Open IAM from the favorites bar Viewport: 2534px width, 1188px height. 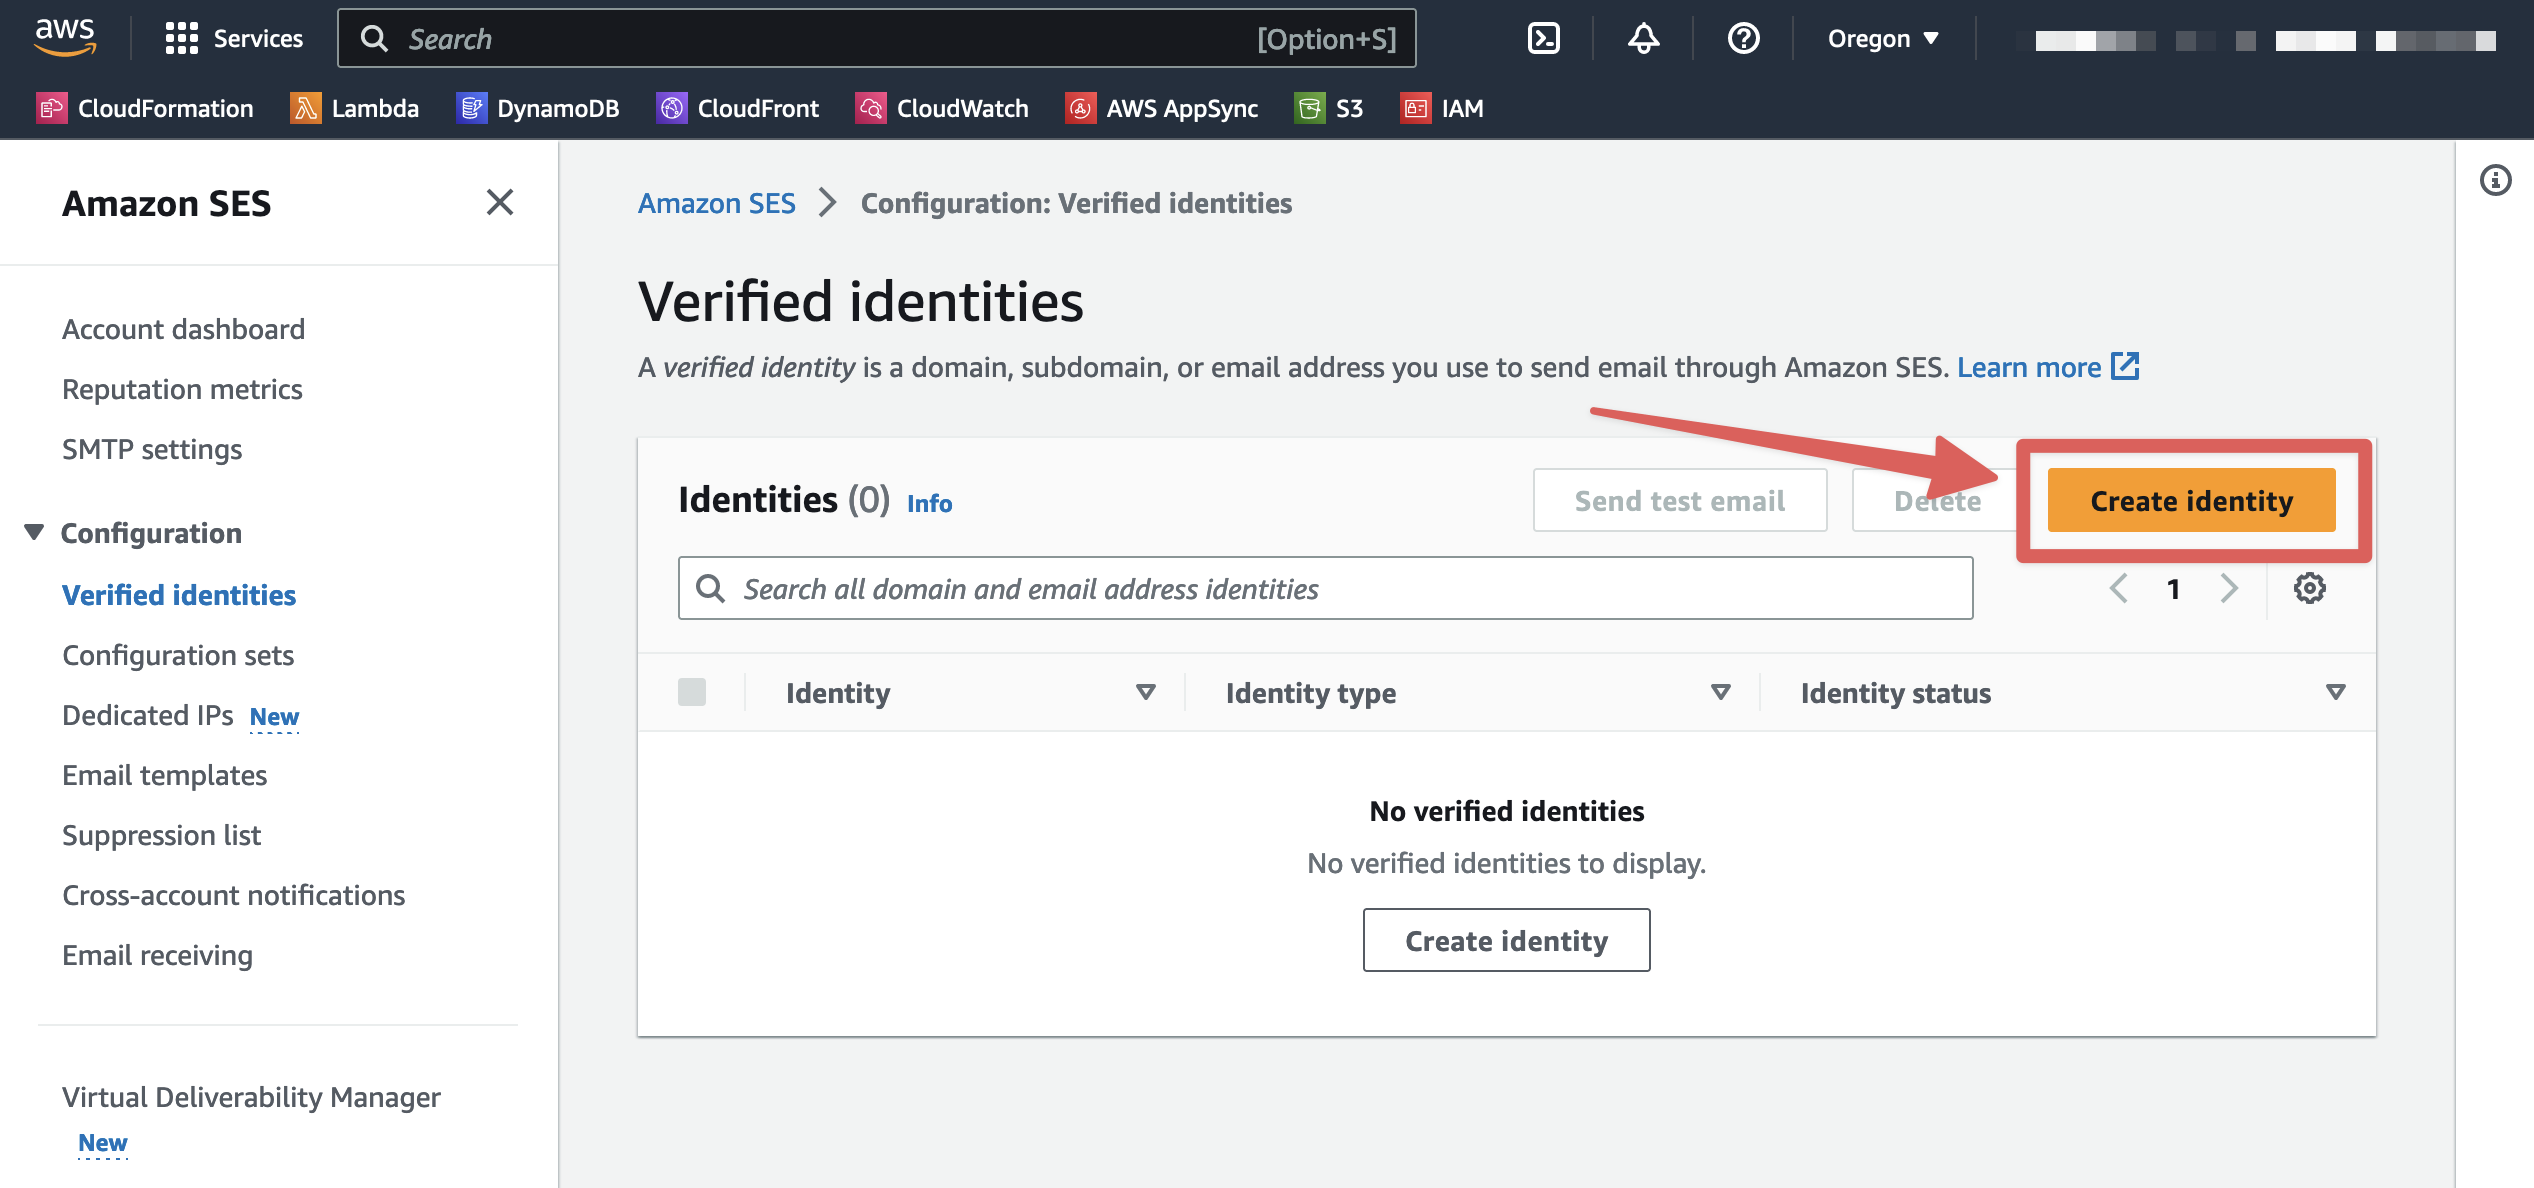(1442, 108)
